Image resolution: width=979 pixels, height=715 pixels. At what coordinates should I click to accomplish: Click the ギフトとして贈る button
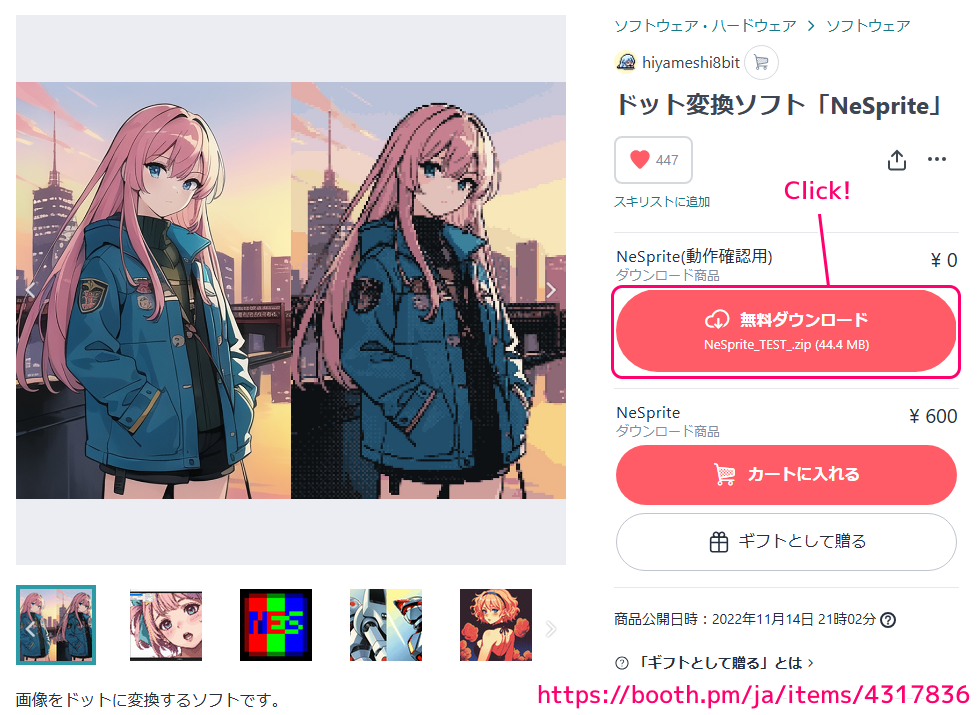tap(786, 541)
